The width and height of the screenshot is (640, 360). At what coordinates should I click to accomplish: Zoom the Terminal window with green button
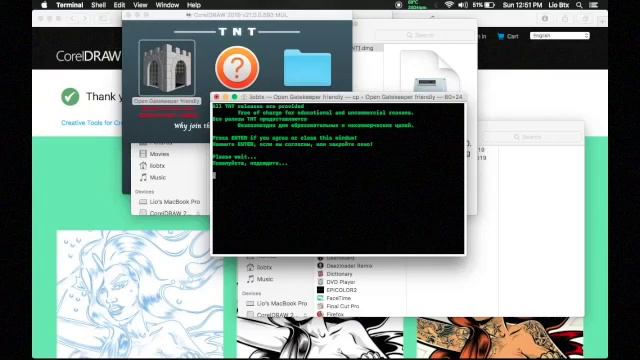tap(234, 97)
